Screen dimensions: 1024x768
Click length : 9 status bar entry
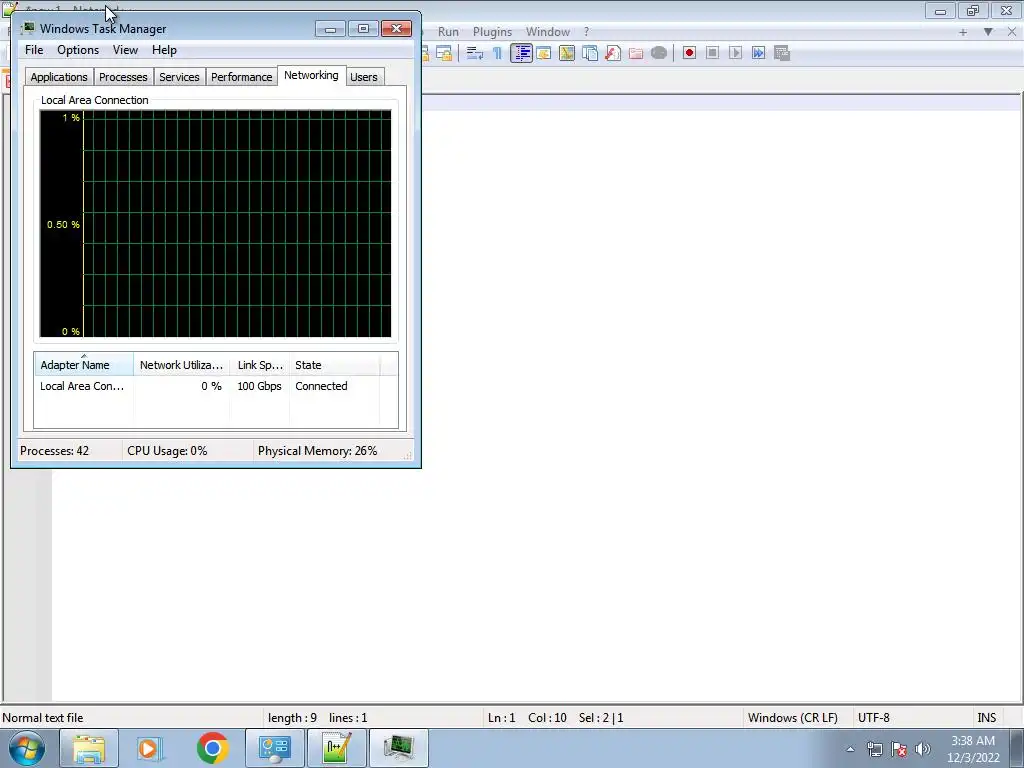click(x=292, y=718)
